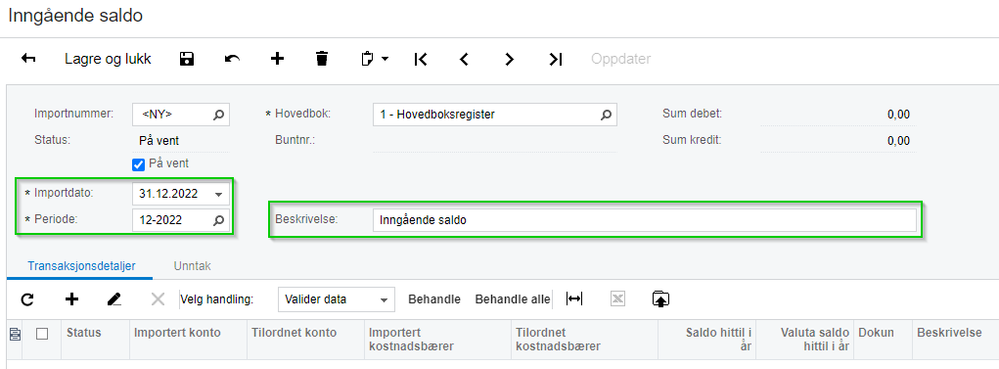The width and height of the screenshot is (999, 369).
Task: Delete grid row with X icon
Action: pyautogui.click(x=158, y=299)
